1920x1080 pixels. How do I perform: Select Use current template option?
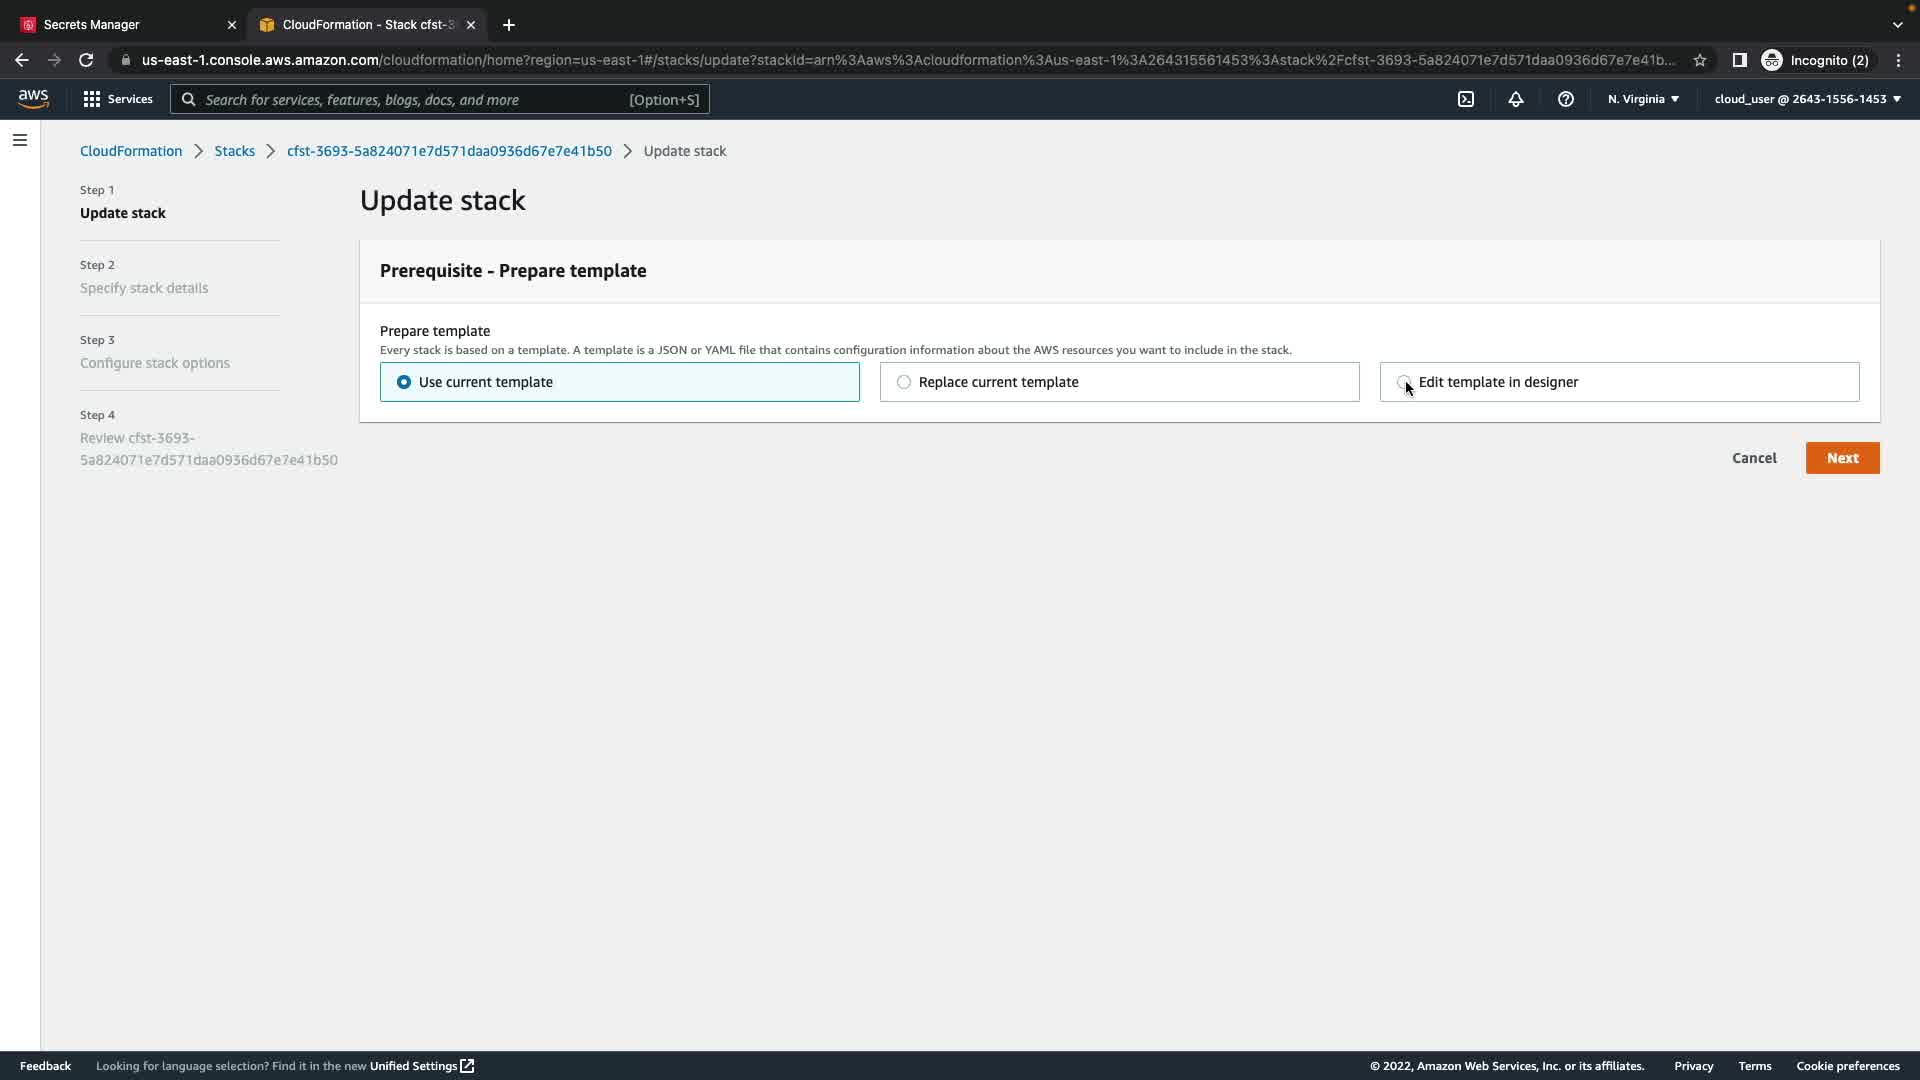click(x=404, y=382)
